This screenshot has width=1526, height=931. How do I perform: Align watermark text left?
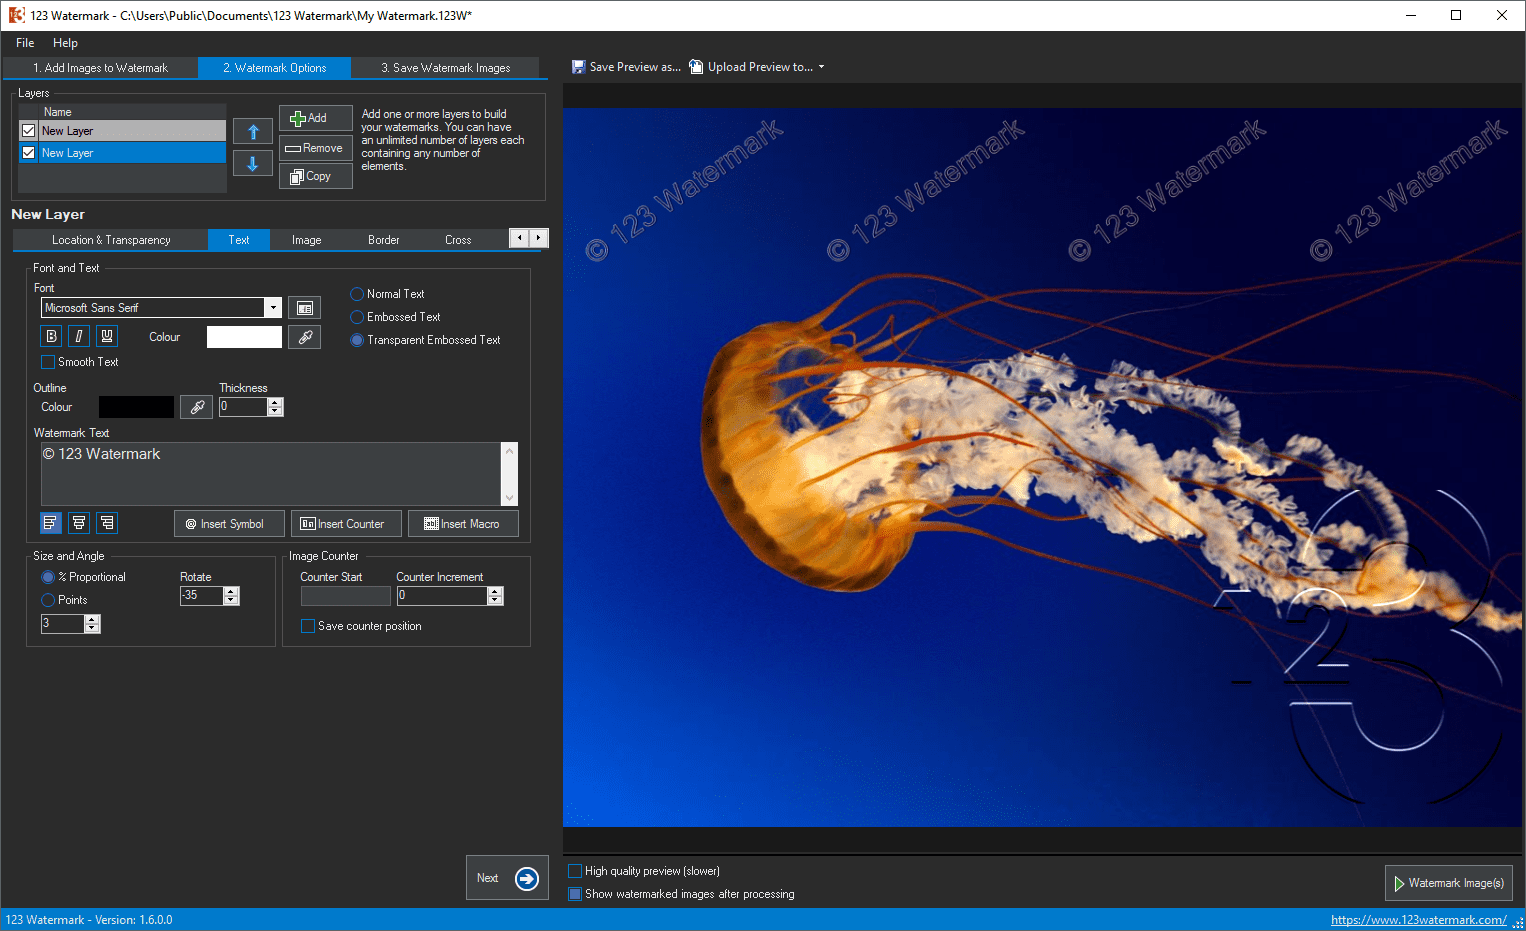pyautogui.click(x=51, y=523)
